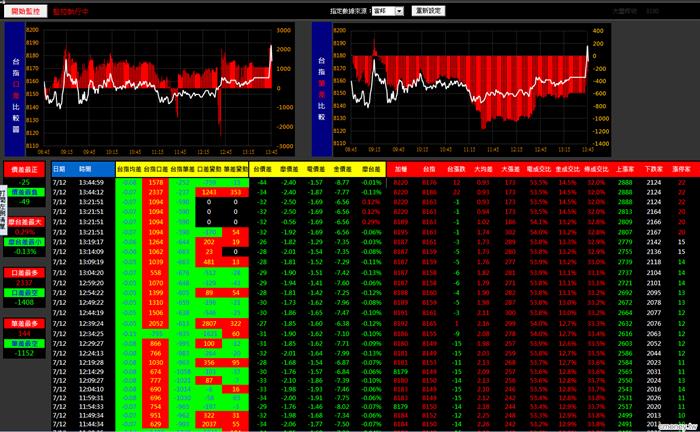The width and height of the screenshot is (700, 432).
Task: Click the 353 cell in 單差變動 column
Action: coord(235,192)
